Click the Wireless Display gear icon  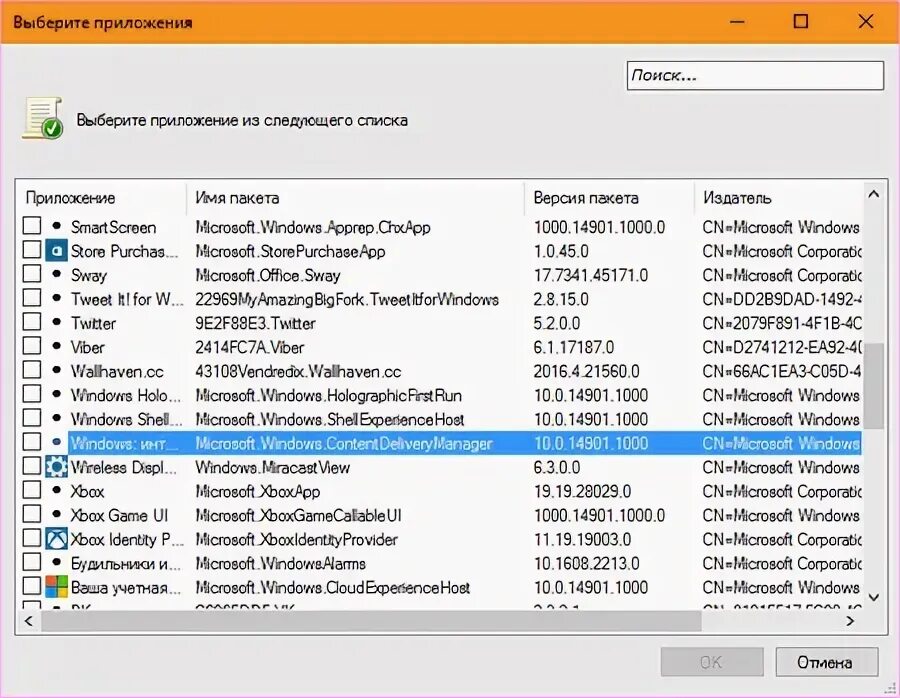(x=56, y=467)
